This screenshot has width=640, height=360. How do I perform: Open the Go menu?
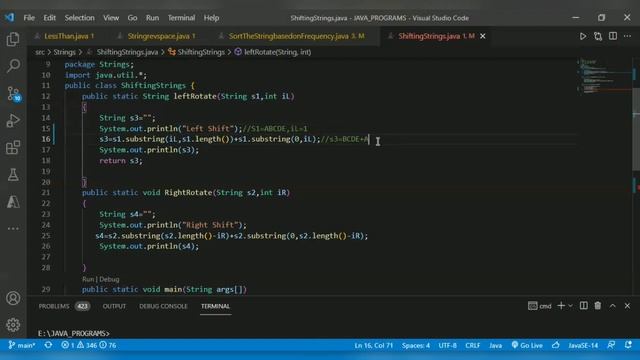tap(132, 18)
